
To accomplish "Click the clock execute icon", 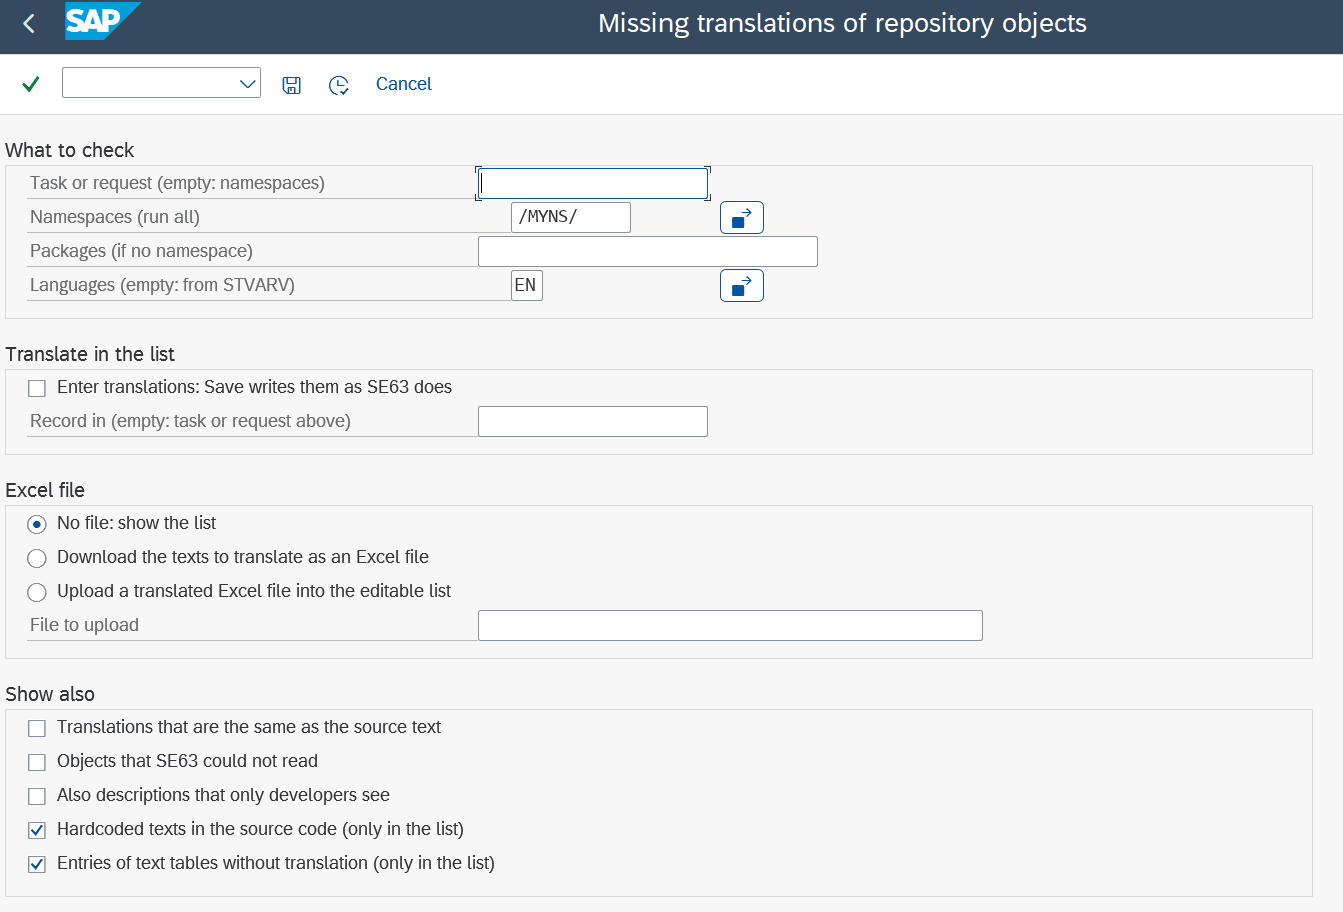I will click(x=339, y=85).
